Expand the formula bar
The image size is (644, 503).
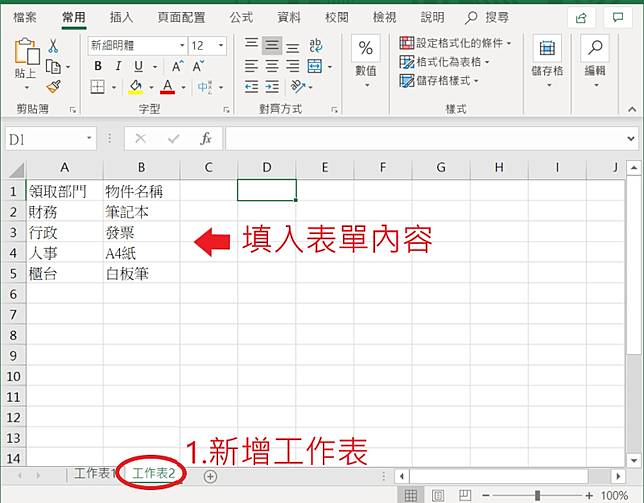pyautogui.click(x=631, y=139)
